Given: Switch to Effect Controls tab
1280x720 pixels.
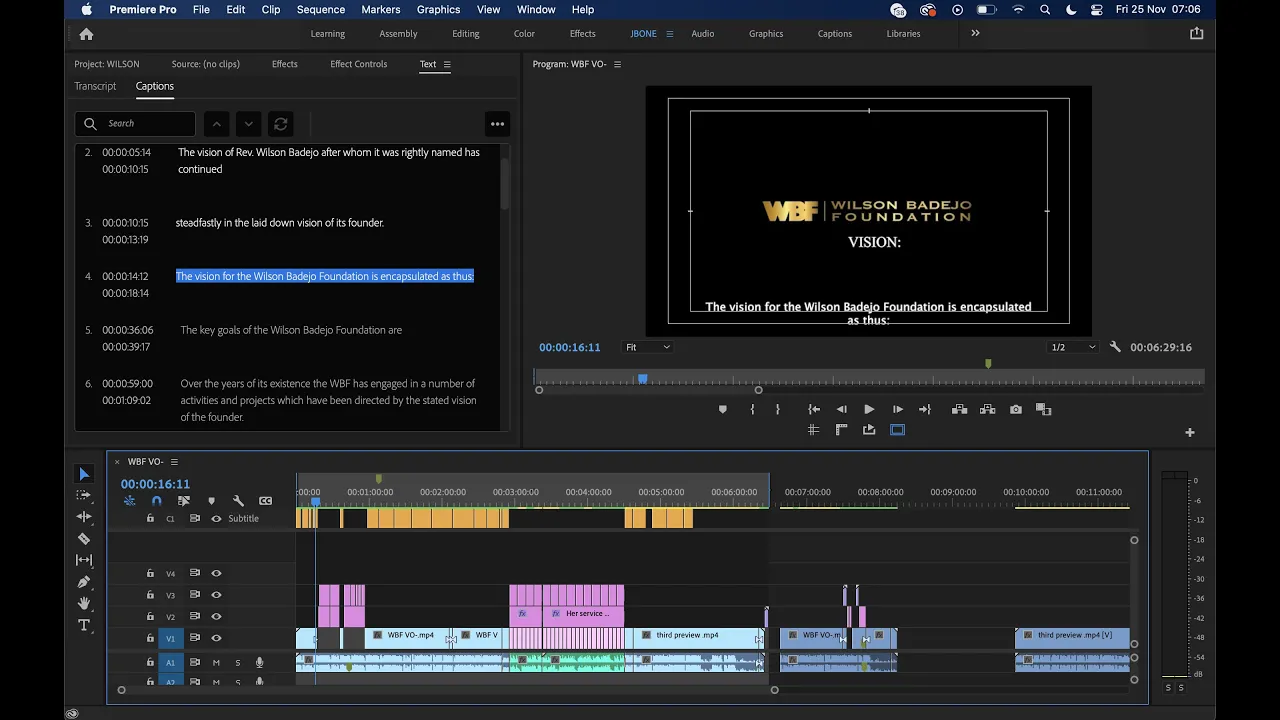Looking at the screenshot, I should point(358,64).
